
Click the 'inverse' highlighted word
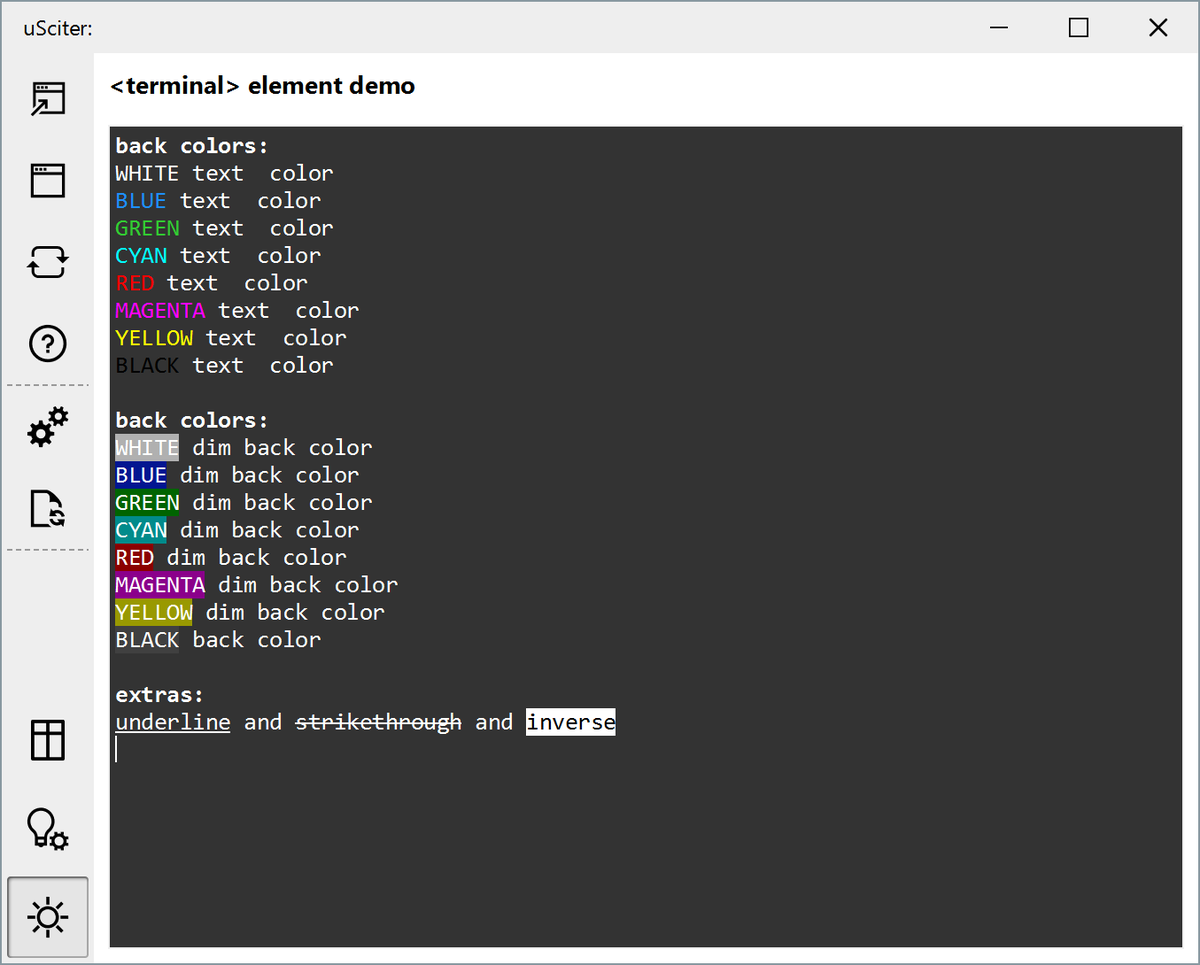571,722
